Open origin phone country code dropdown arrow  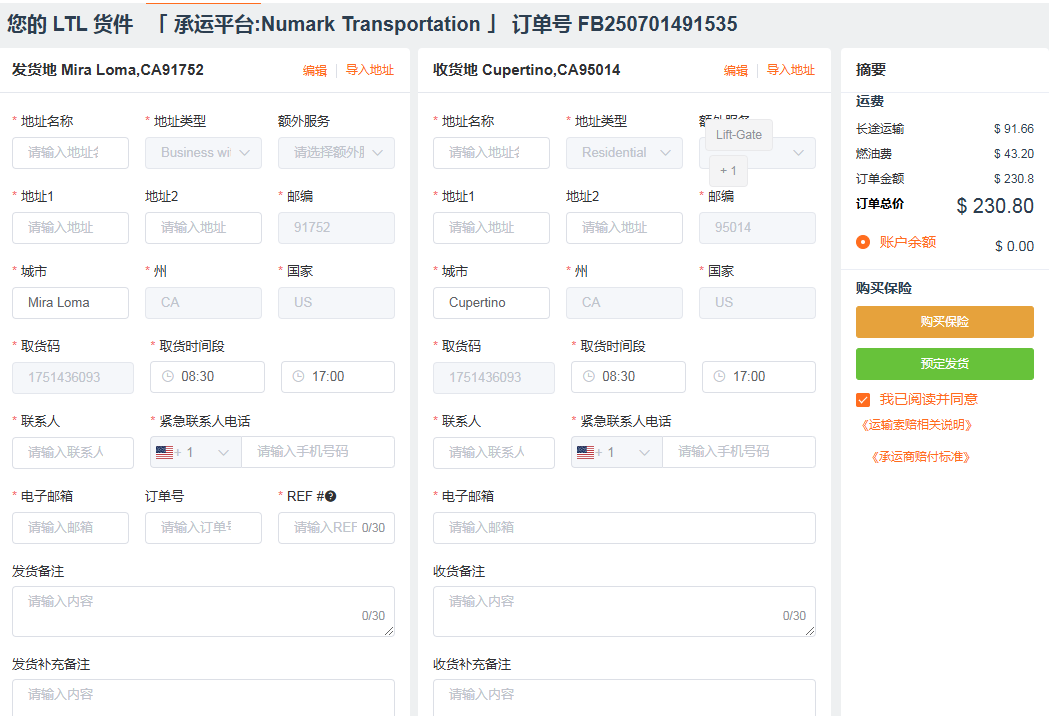click(x=223, y=452)
